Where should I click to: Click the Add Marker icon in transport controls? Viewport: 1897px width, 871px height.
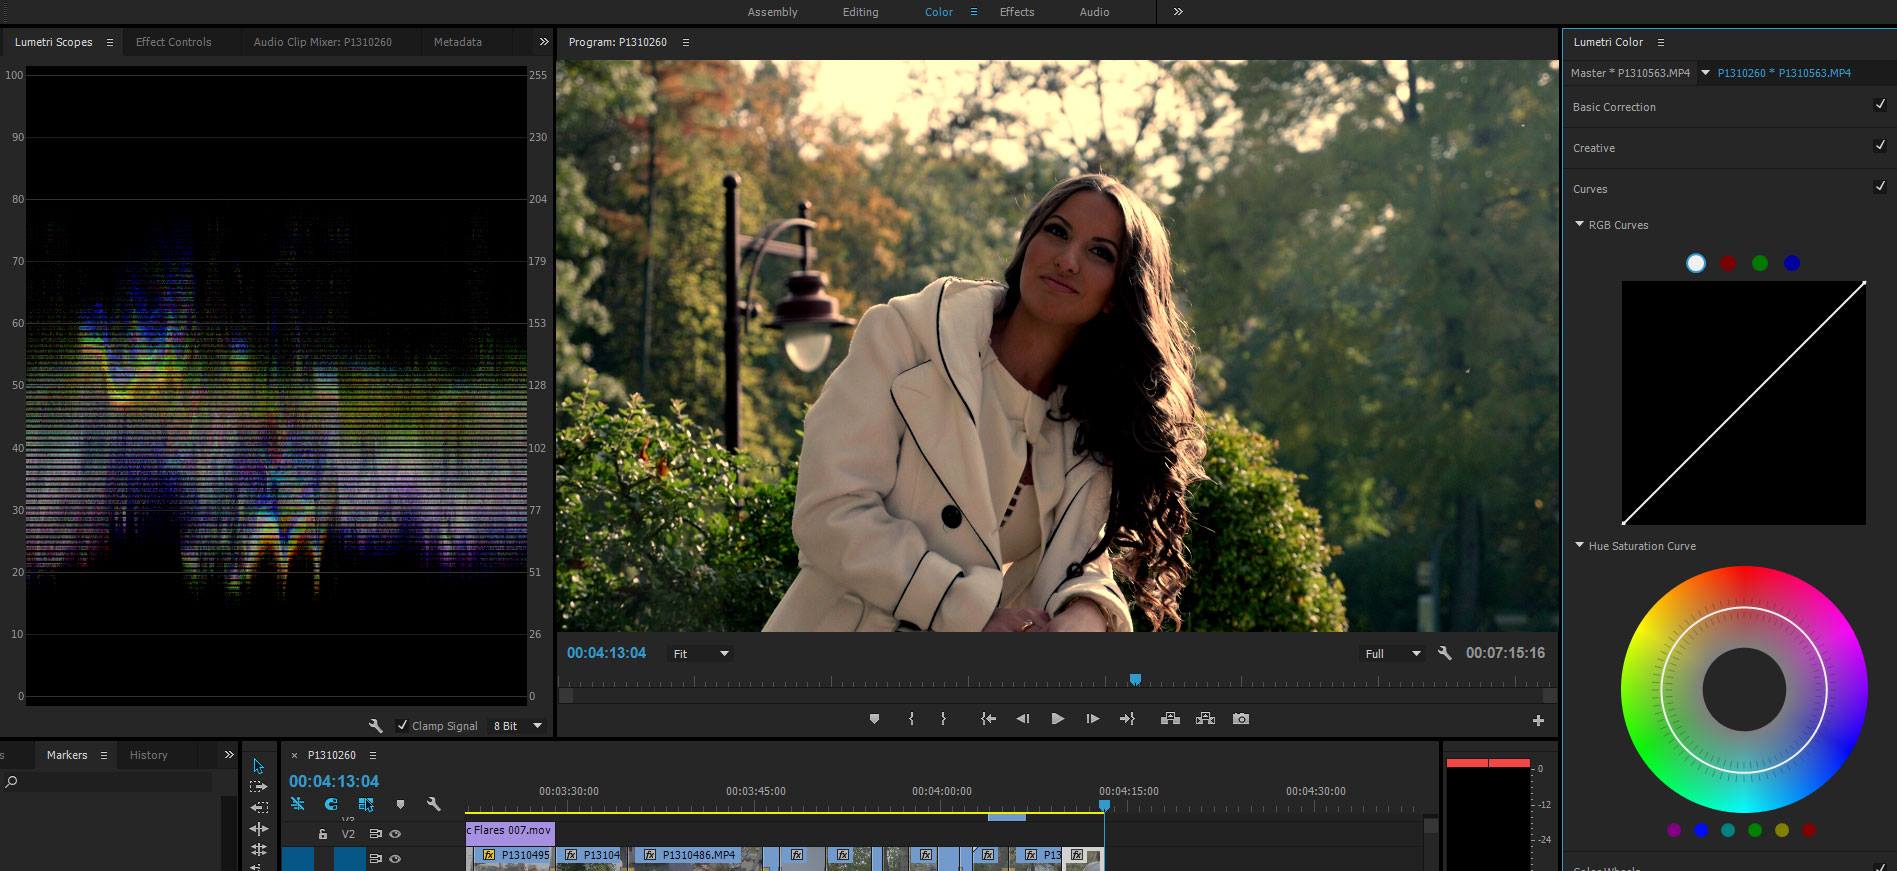point(874,719)
